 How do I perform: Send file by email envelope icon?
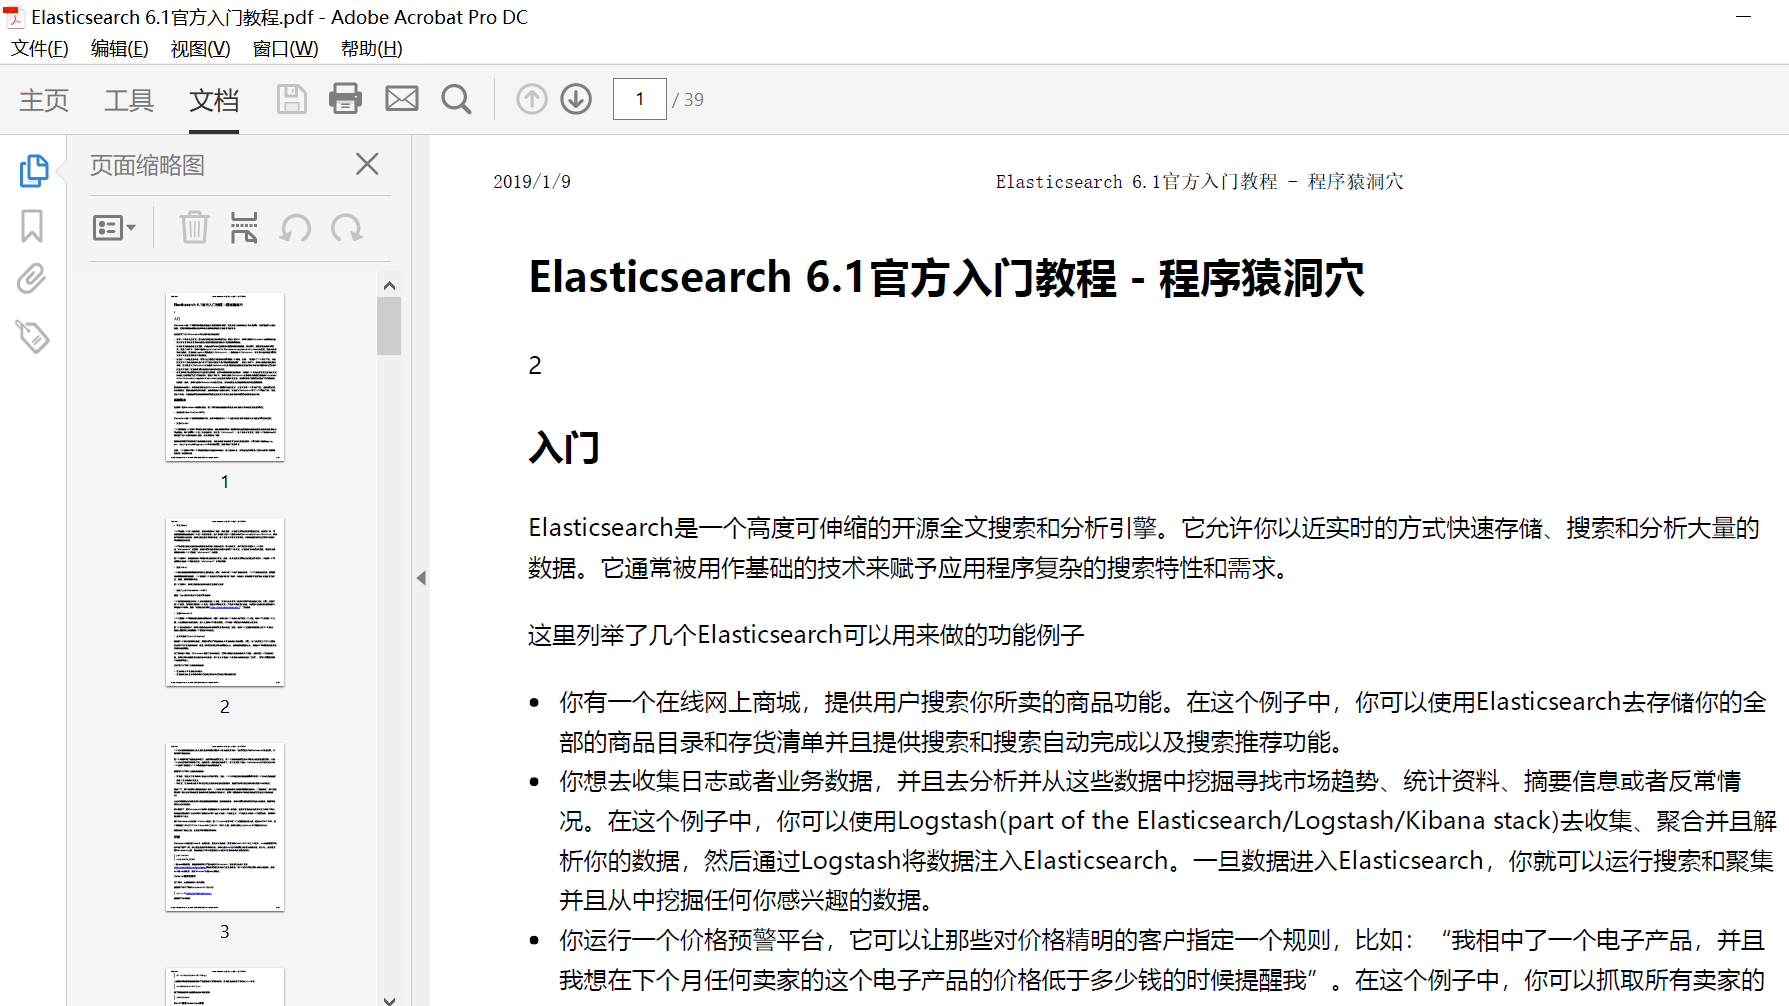[402, 99]
